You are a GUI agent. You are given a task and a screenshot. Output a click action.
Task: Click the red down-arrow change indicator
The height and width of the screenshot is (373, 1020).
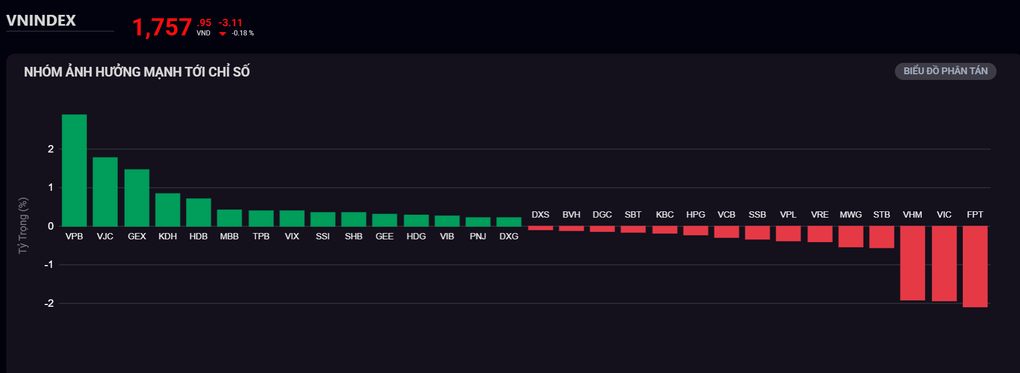222,33
